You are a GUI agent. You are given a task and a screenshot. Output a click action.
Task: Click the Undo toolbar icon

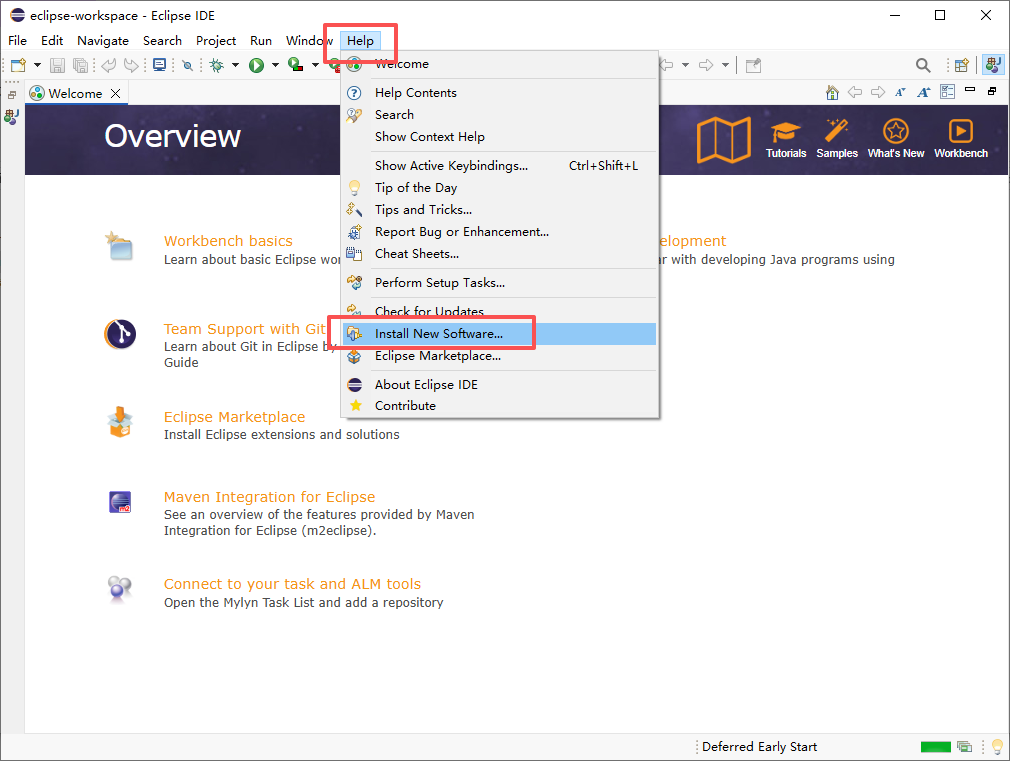tap(109, 65)
